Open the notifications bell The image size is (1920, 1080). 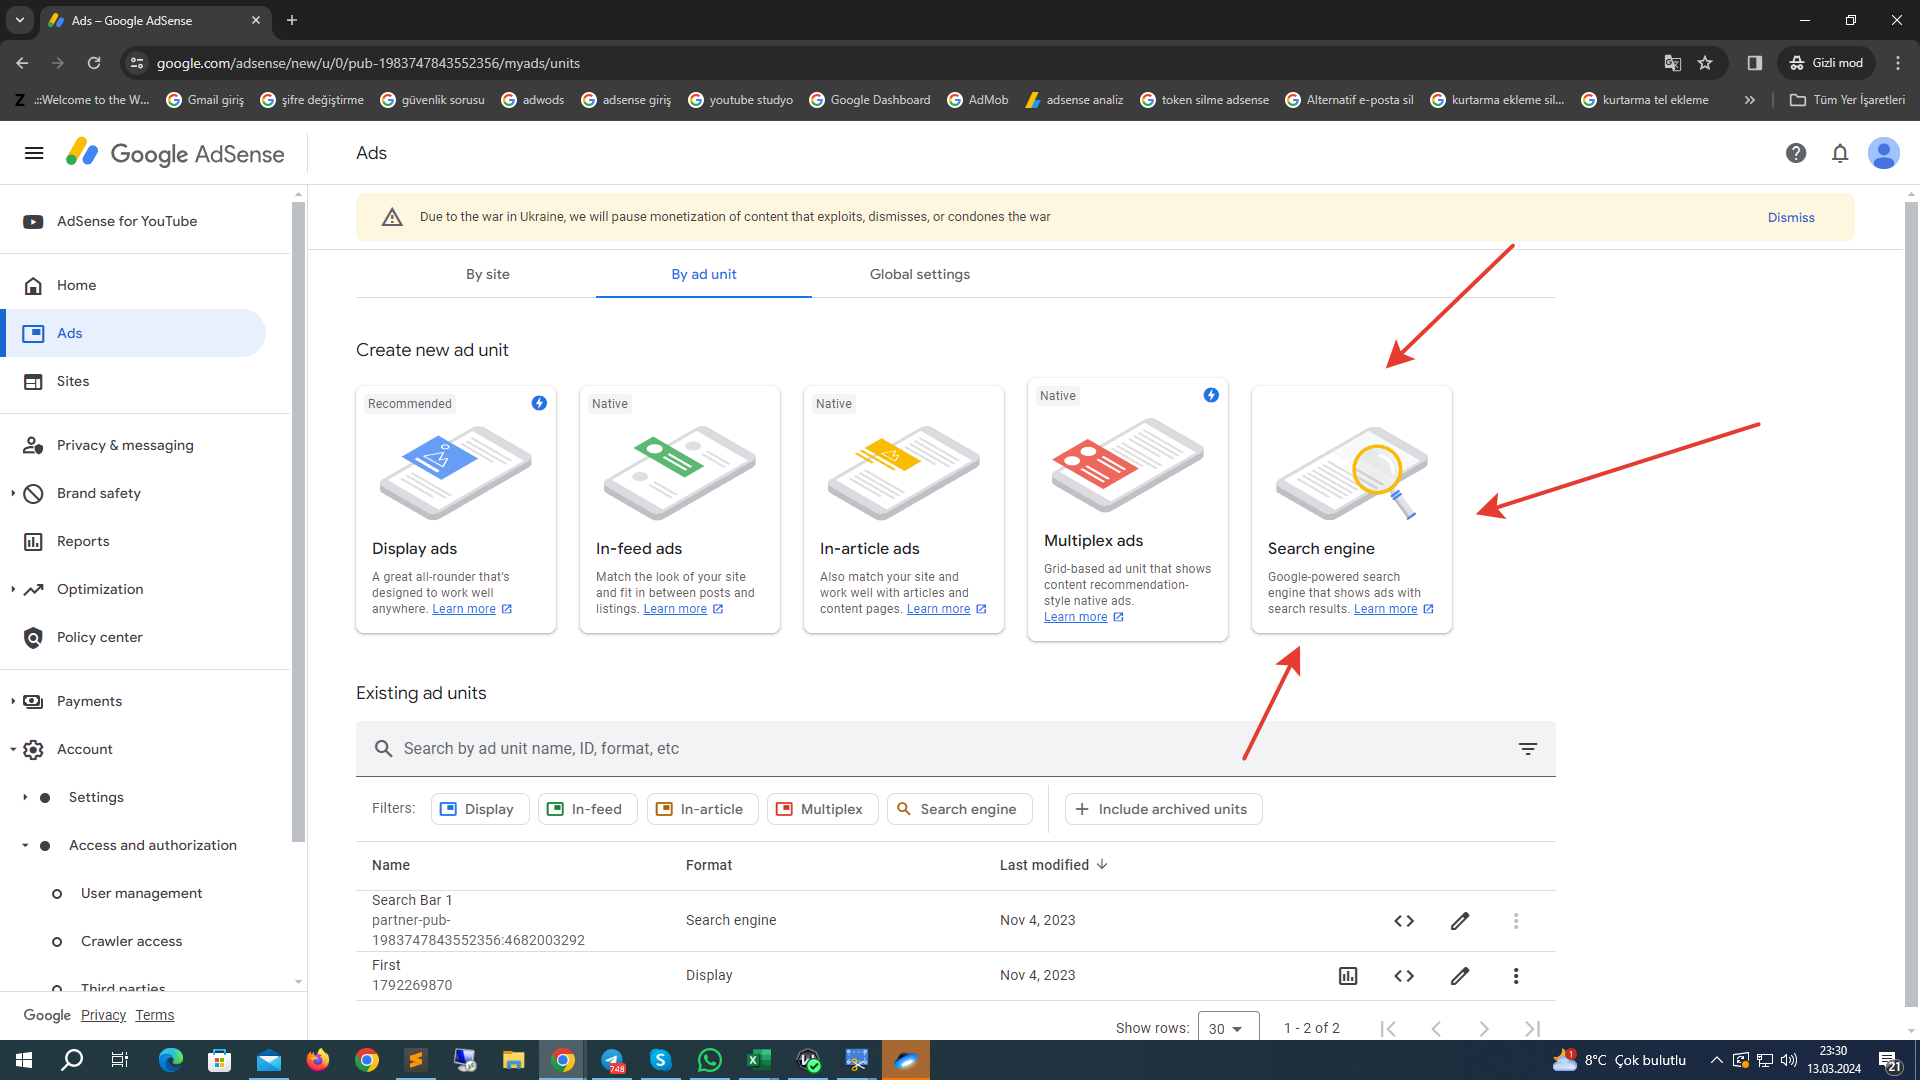pos(1840,153)
